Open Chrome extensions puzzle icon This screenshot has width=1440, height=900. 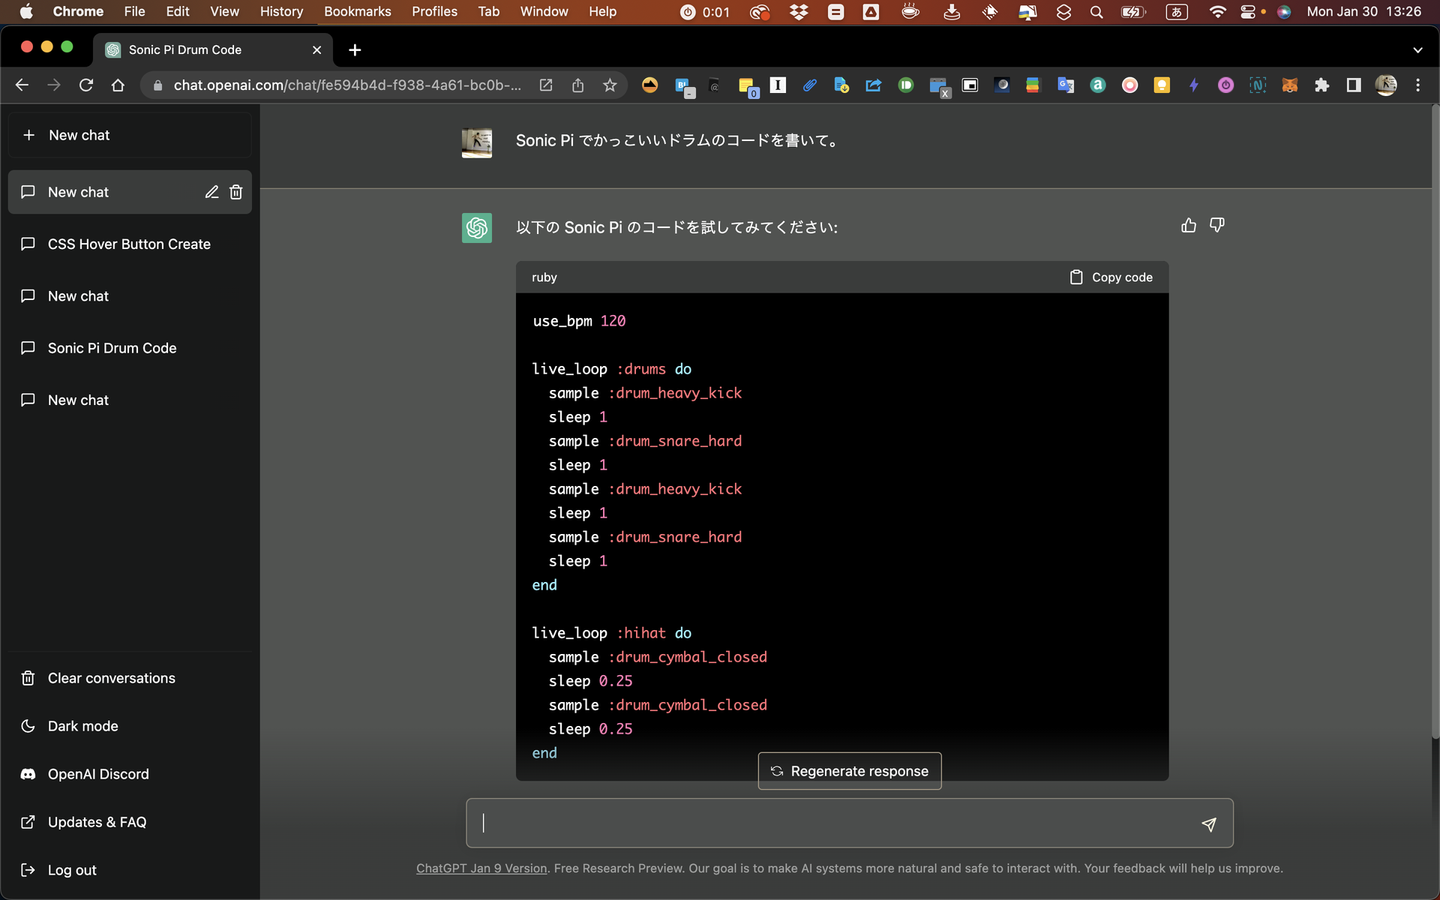pos(1322,86)
